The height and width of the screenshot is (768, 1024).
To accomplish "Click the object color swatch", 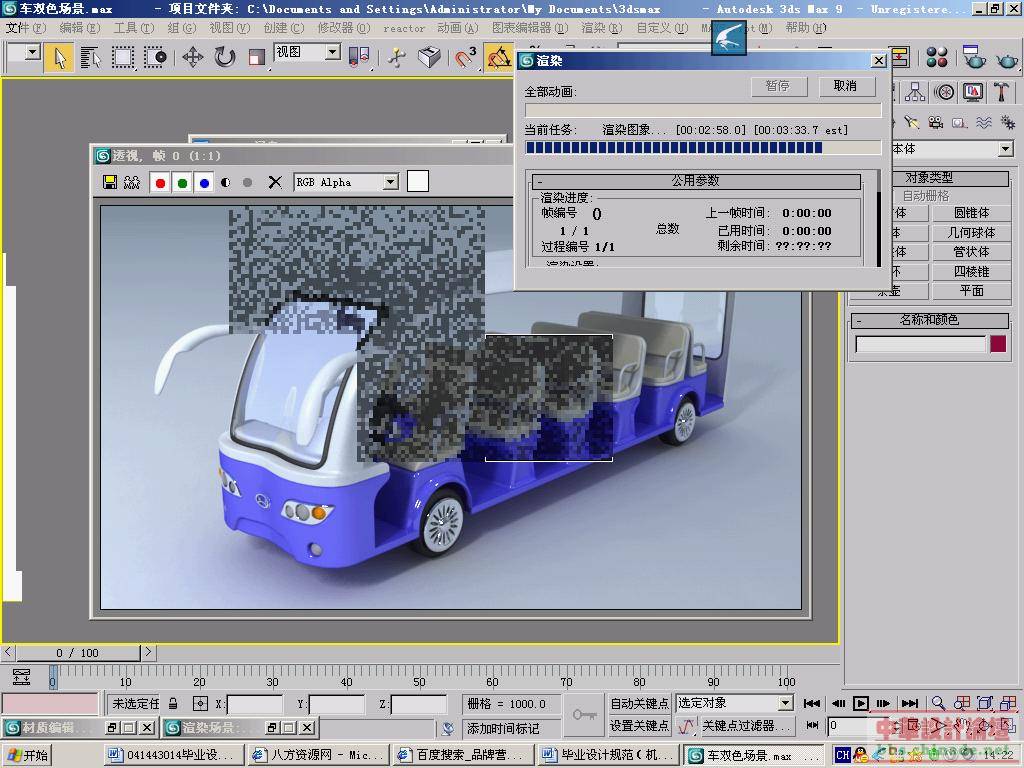I will click(x=998, y=344).
